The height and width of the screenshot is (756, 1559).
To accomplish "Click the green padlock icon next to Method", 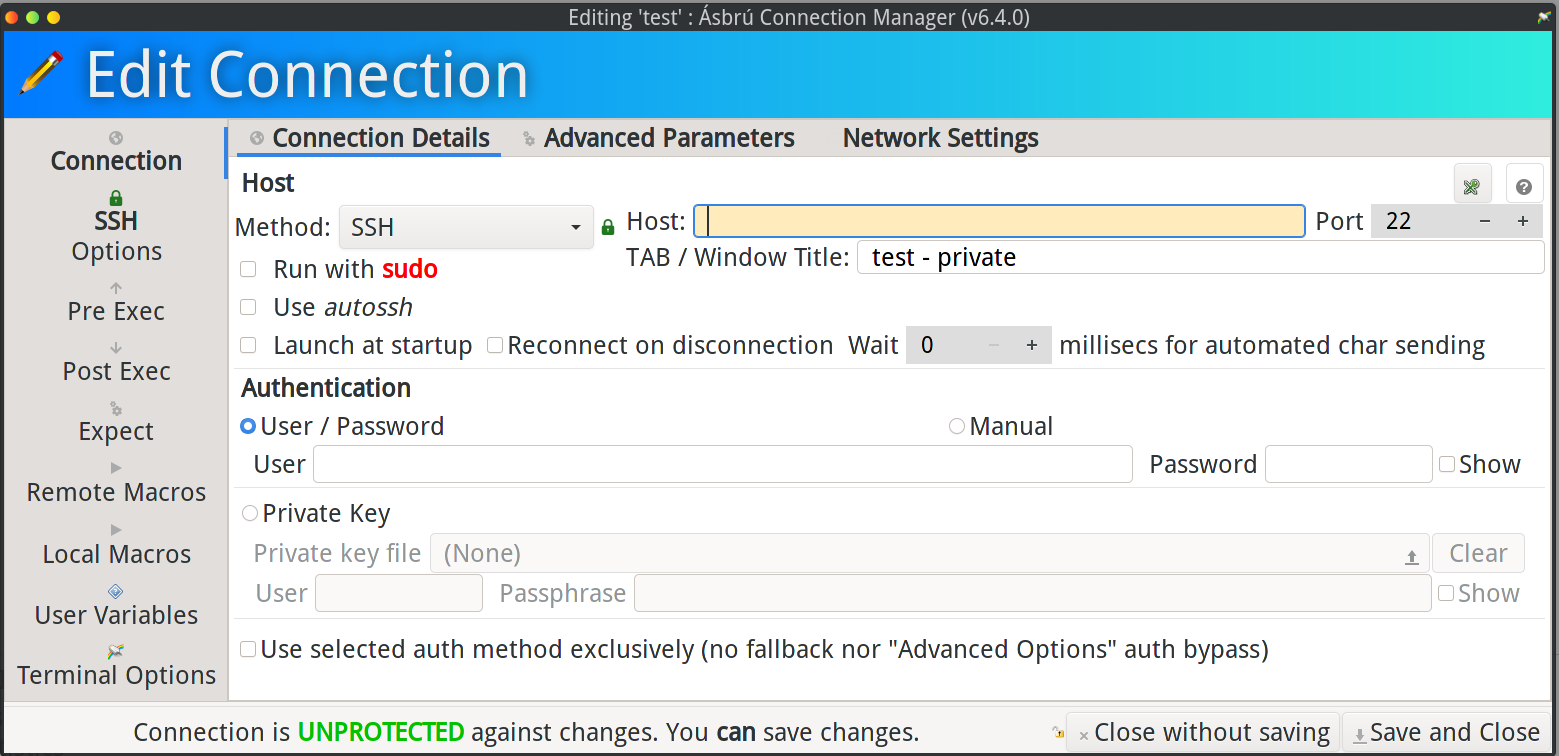I will click(x=607, y=228).
